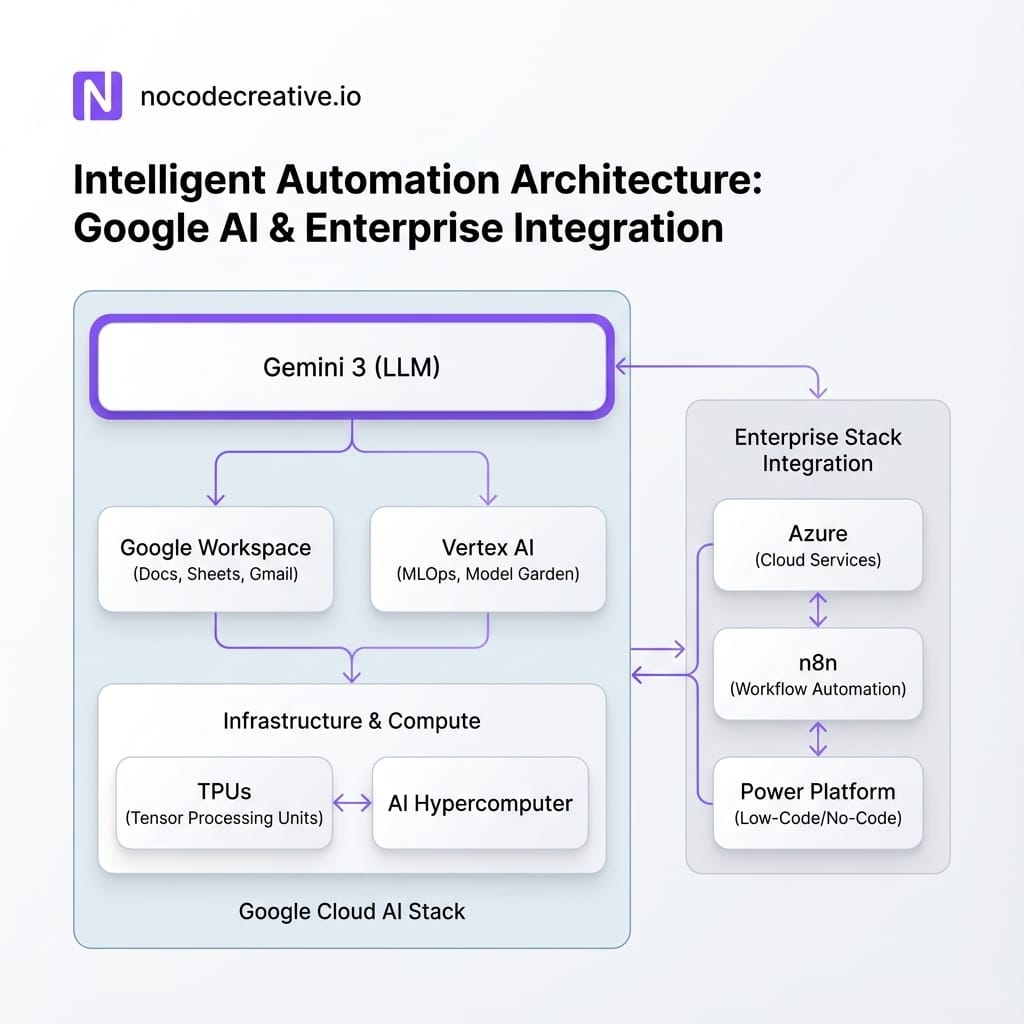Viewport: 1024px width, 1024px height.
Task: Click the n8n Workflow Automation node
Action: [x=818, y=674]
